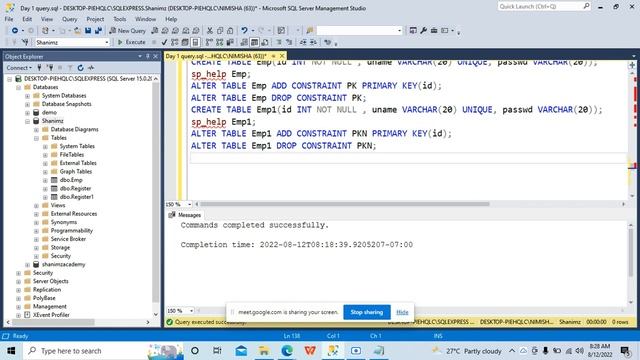Refresh the Object Explorer
This screenshot has width=640, height=360.
[80, 68]
